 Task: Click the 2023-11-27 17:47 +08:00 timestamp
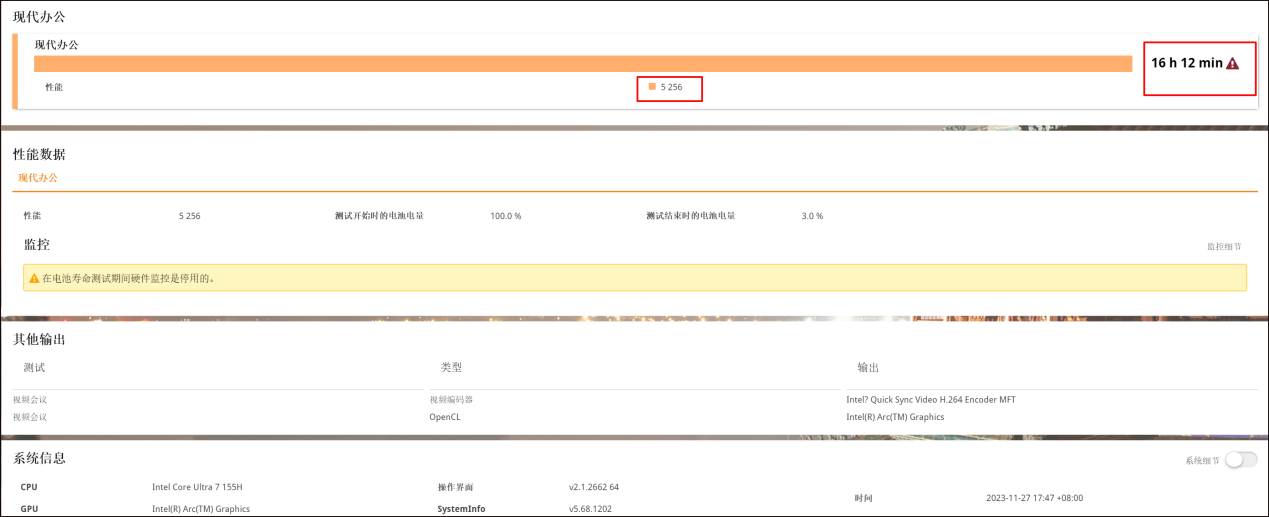pyautogui.click(x=1034, y=498)
